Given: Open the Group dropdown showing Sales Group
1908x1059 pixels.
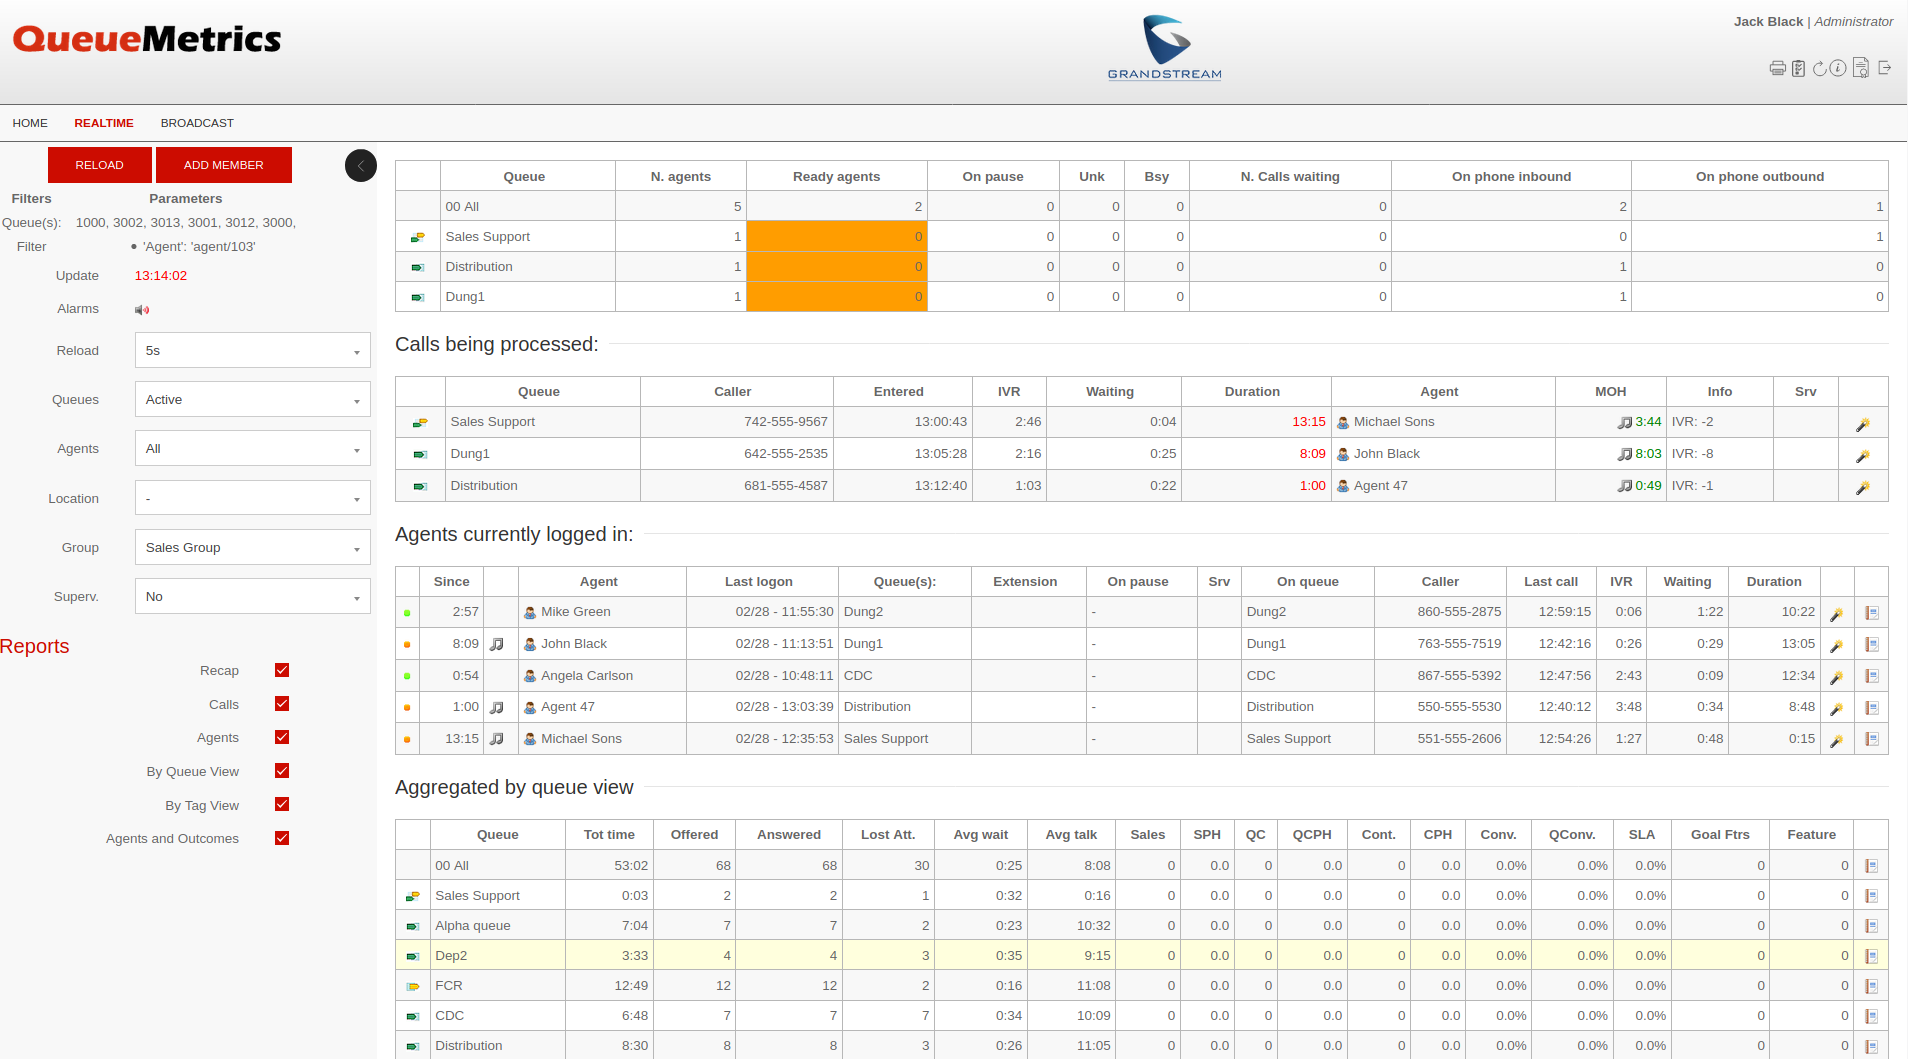Looking at the screenshot, I should [x=253, y=548].
